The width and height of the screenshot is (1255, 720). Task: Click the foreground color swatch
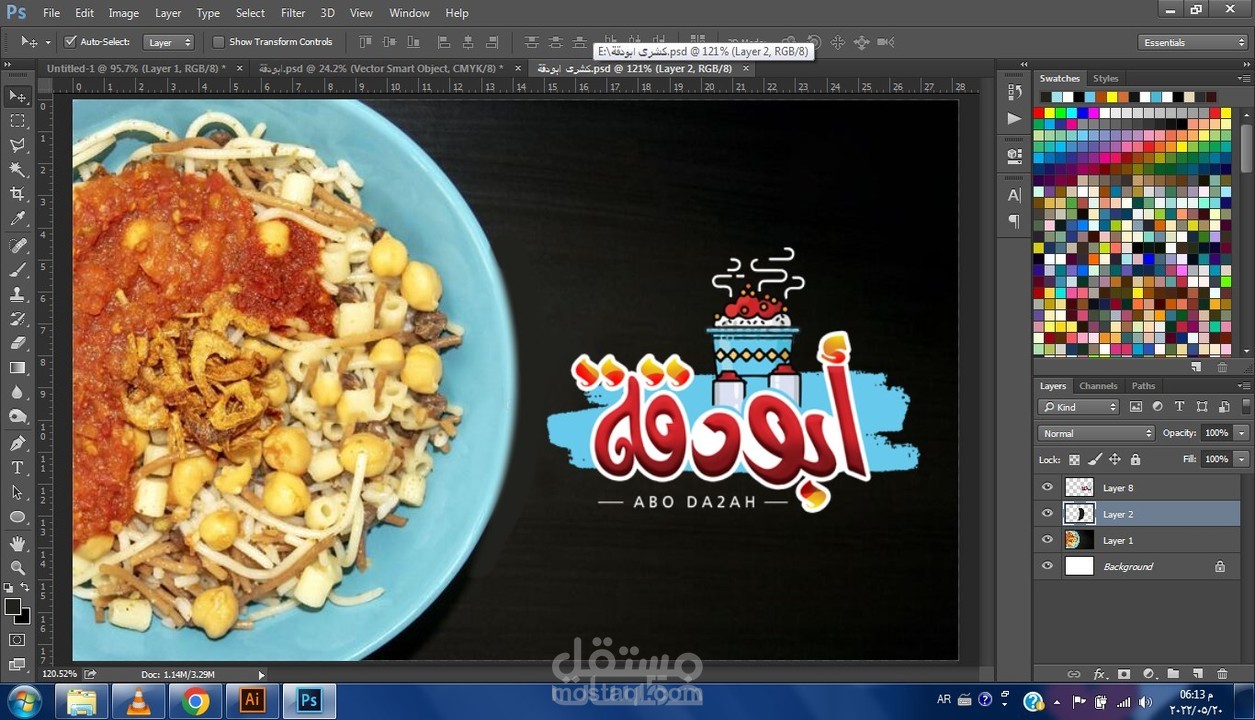13,606
